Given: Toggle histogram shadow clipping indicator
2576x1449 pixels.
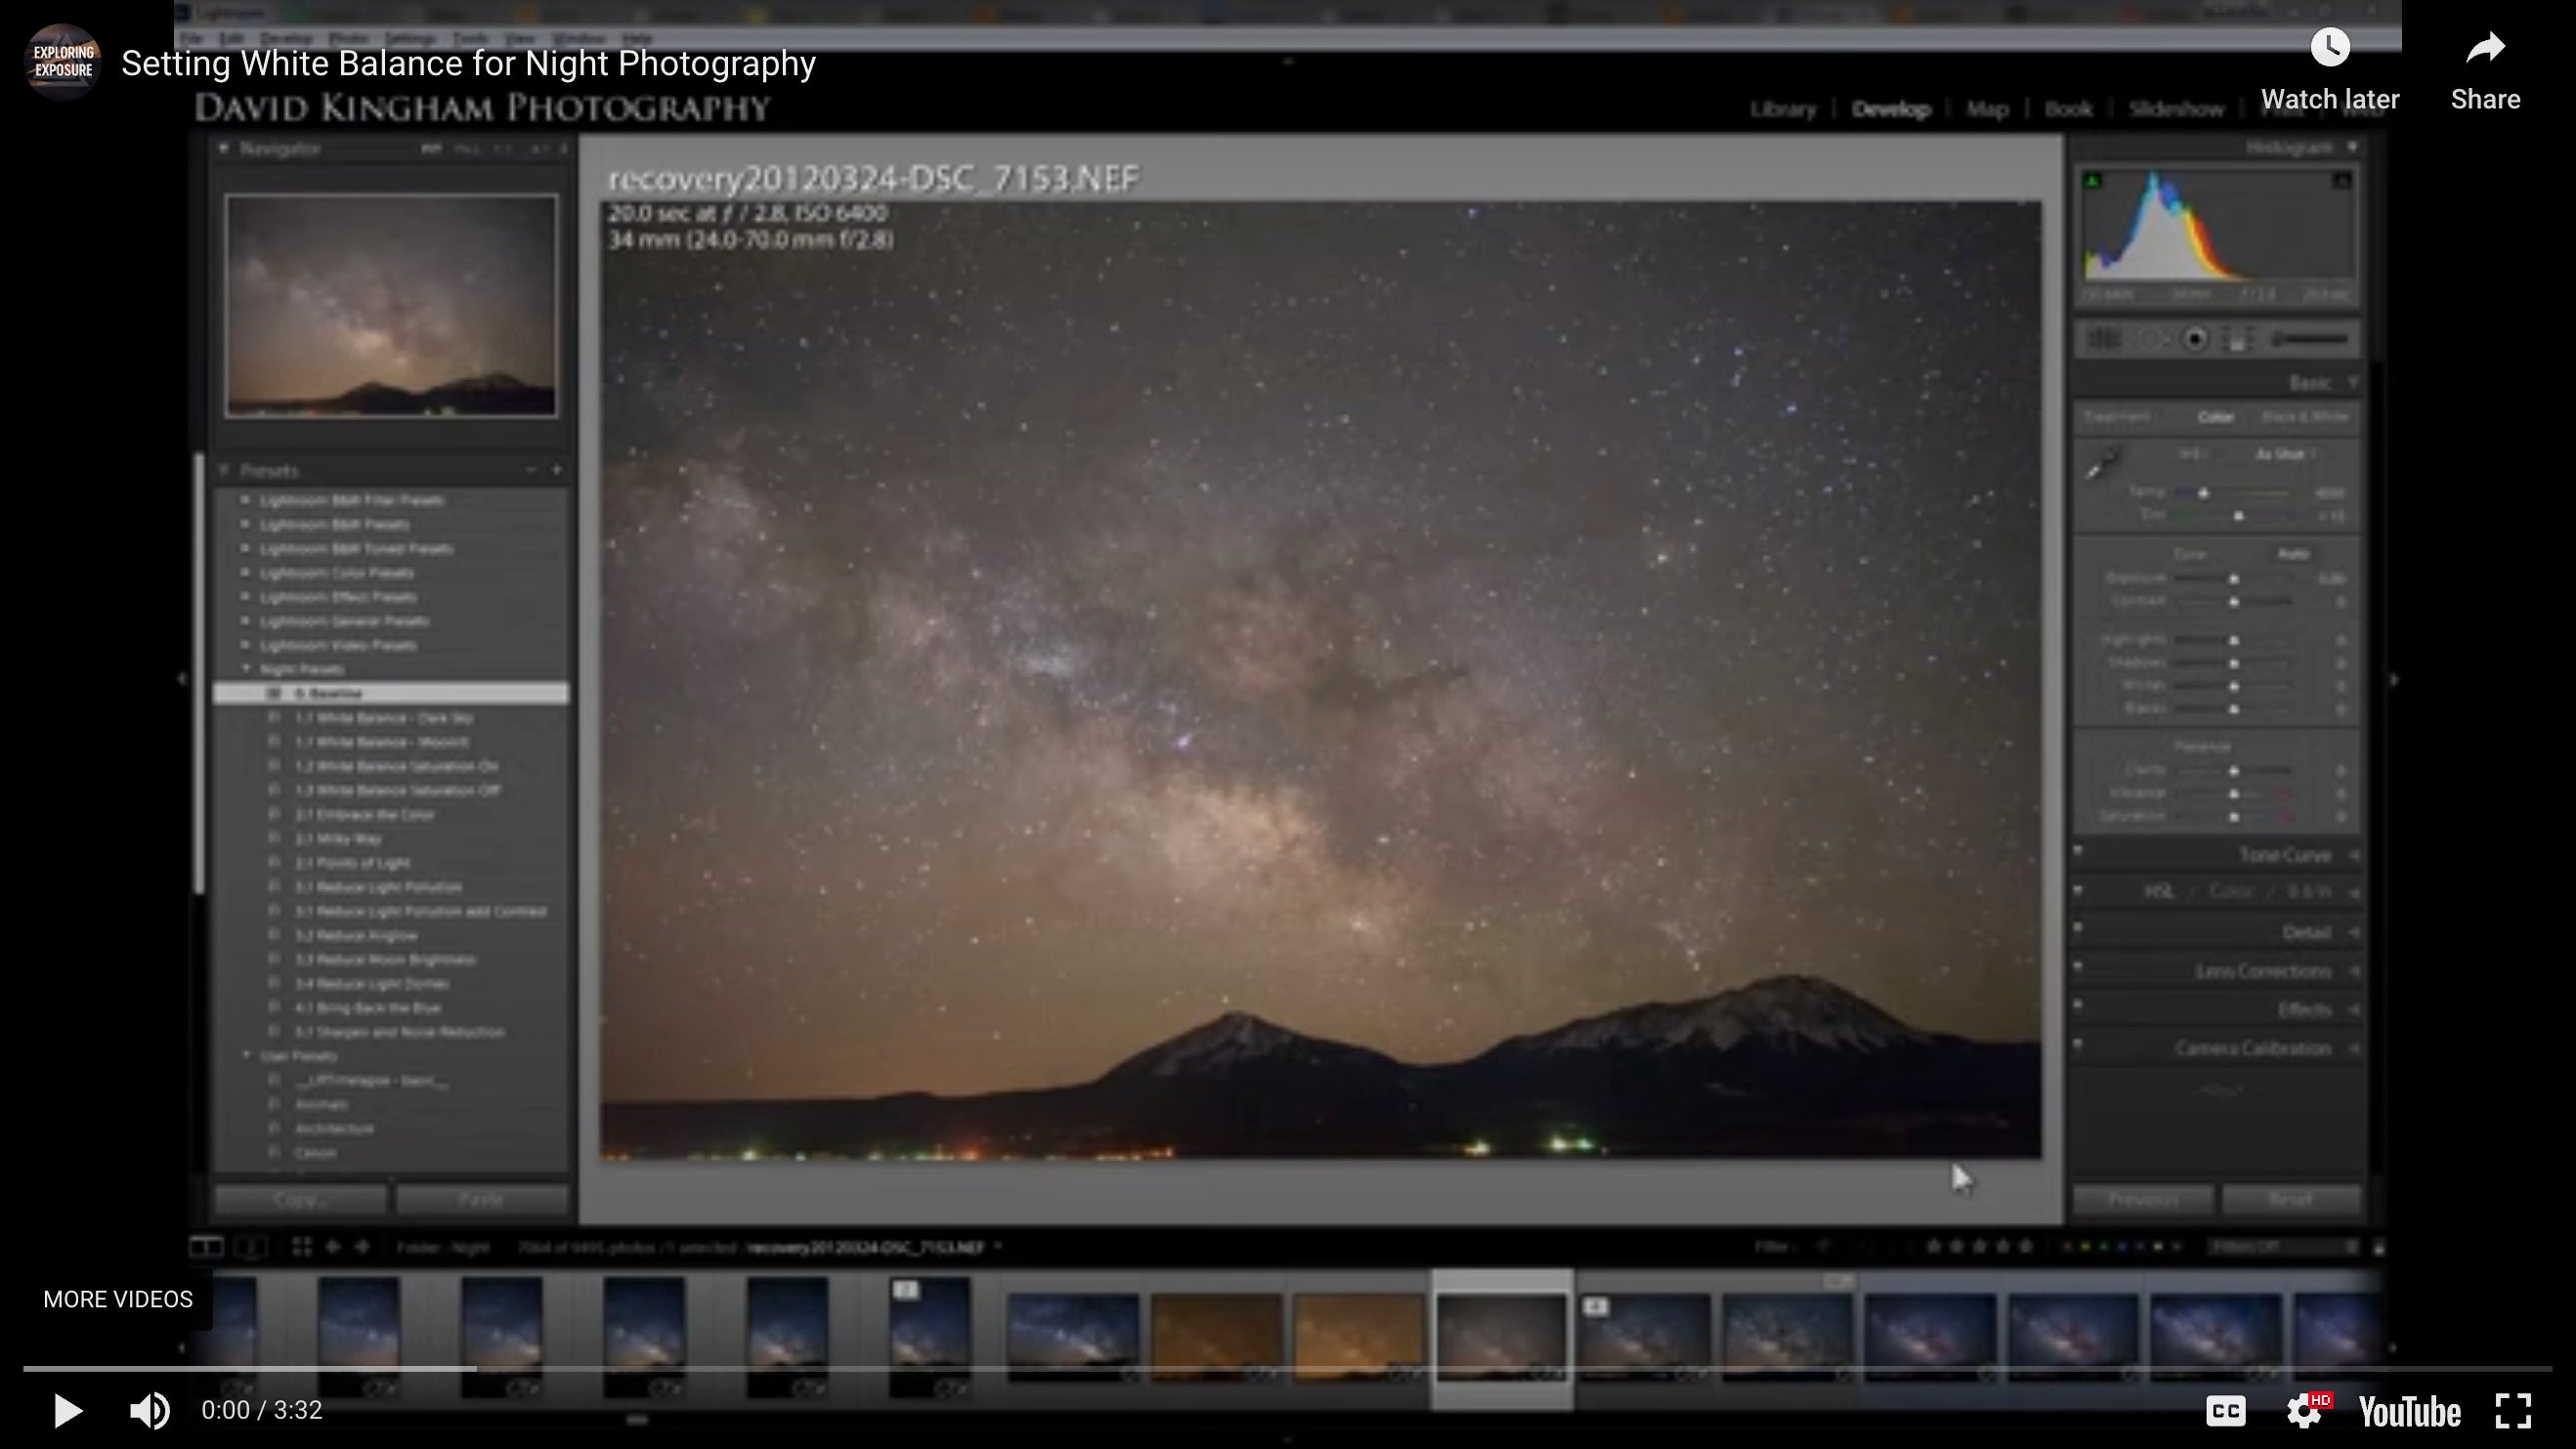Looking at the screenshot, I should (x=2092, y=180).
